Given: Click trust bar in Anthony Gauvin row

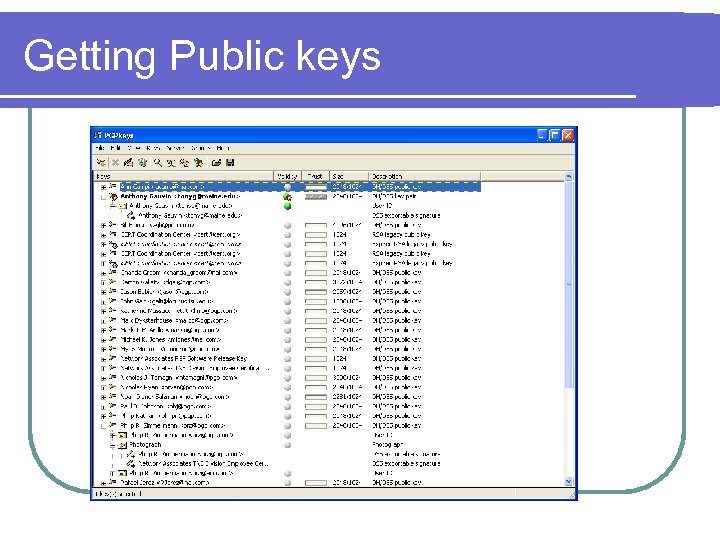Looking at the screenshot, I should [316, 197].
